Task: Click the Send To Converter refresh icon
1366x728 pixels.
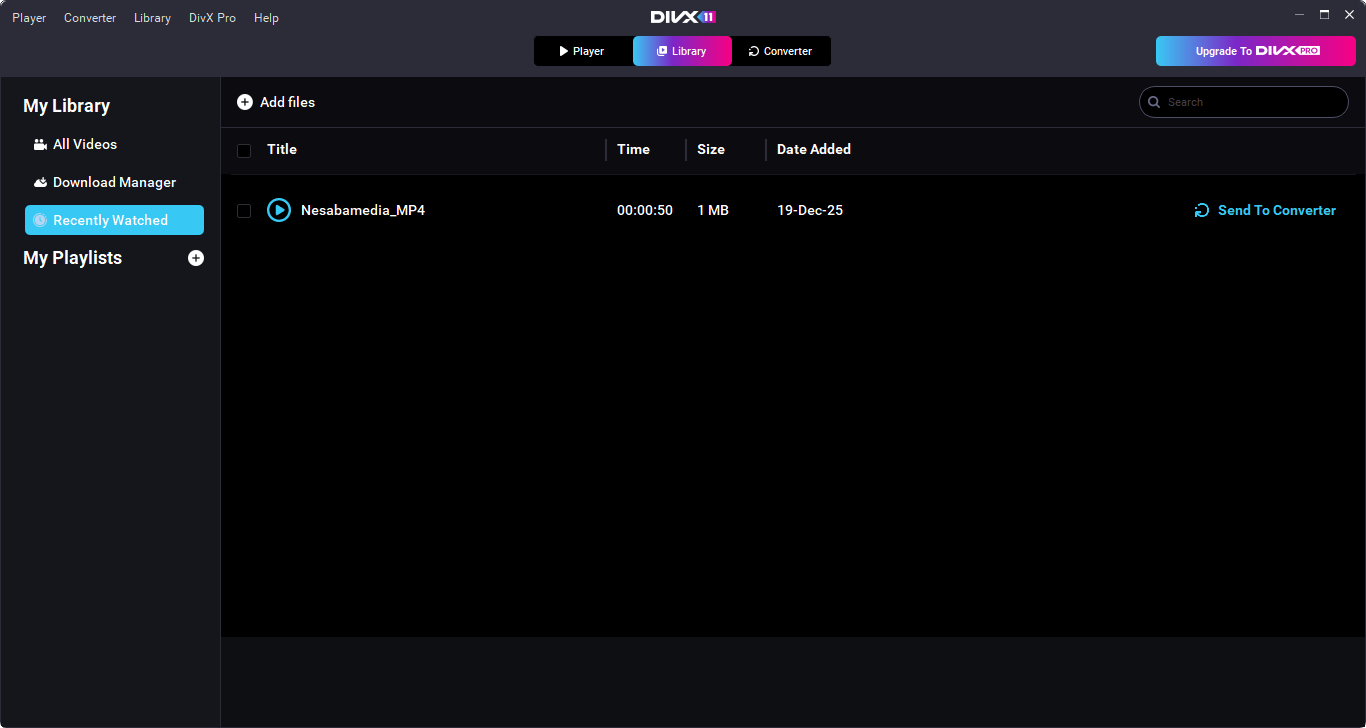Action: coord(1202,210)
